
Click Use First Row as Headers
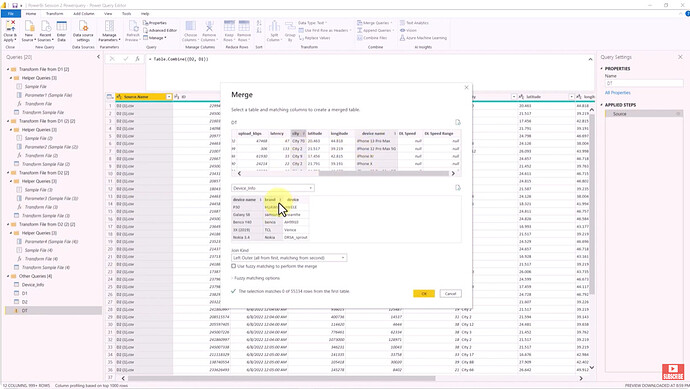click(x=325, y=30)
